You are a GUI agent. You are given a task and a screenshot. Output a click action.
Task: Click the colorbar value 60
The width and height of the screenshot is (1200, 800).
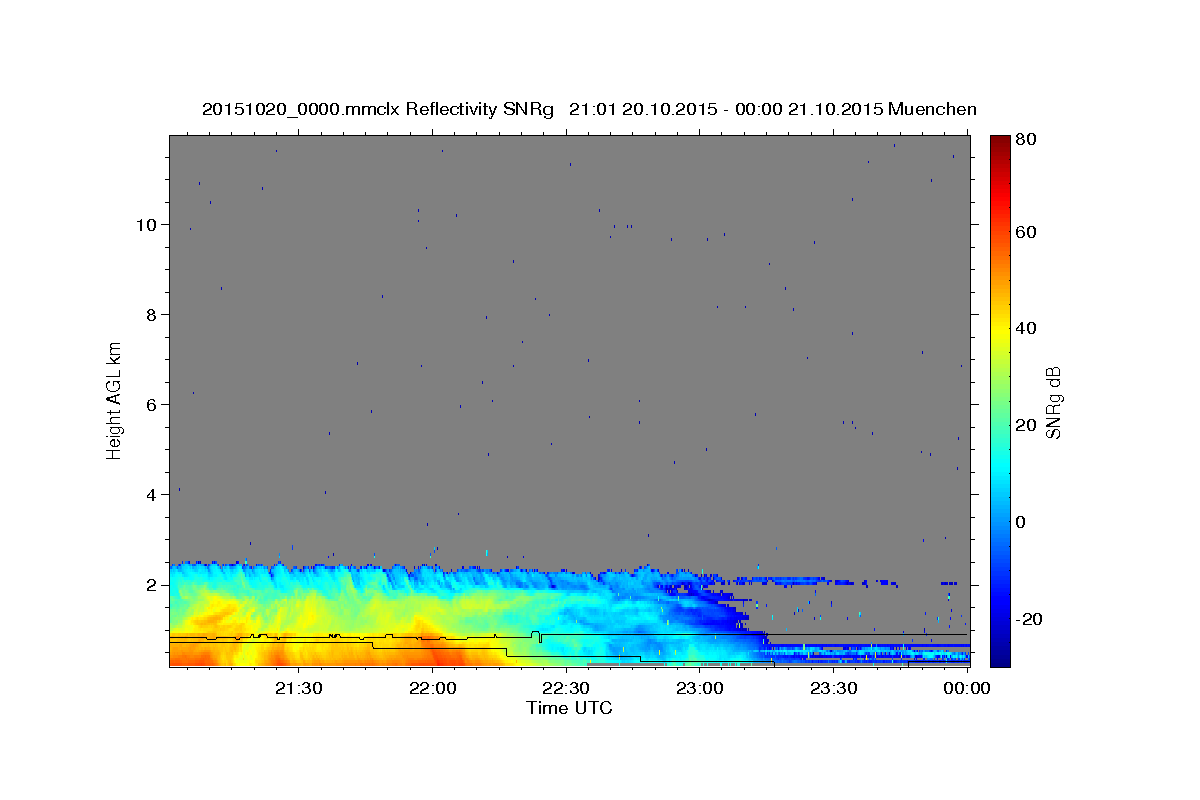pyautogui.click(x=1027, y=231)
